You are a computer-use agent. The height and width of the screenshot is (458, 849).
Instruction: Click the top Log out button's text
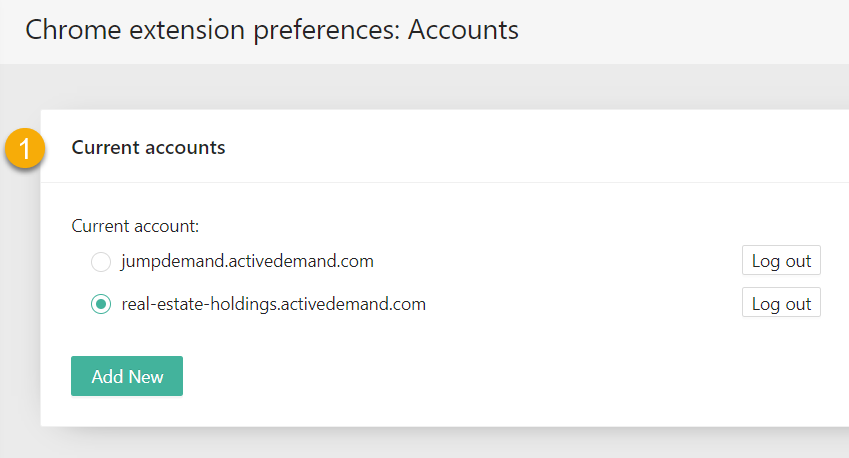[x=781, y=261]
